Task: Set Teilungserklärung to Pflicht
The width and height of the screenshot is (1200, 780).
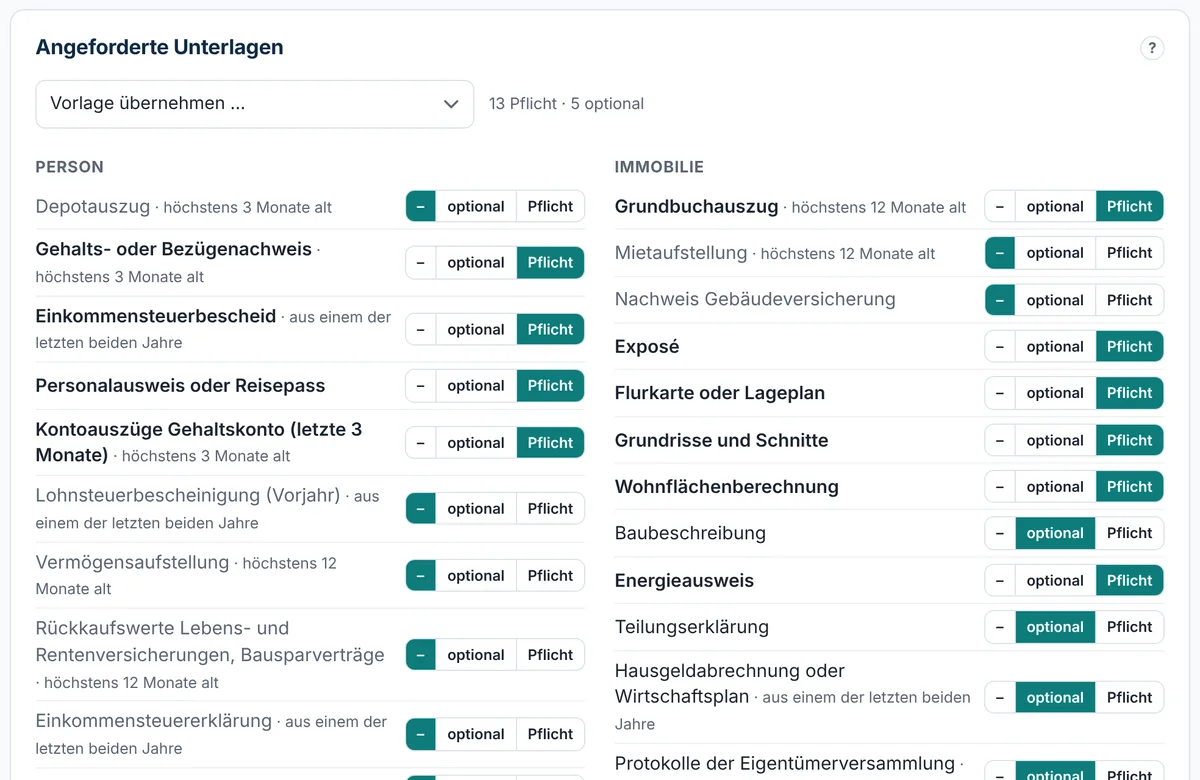Action: click(1130, 627)
